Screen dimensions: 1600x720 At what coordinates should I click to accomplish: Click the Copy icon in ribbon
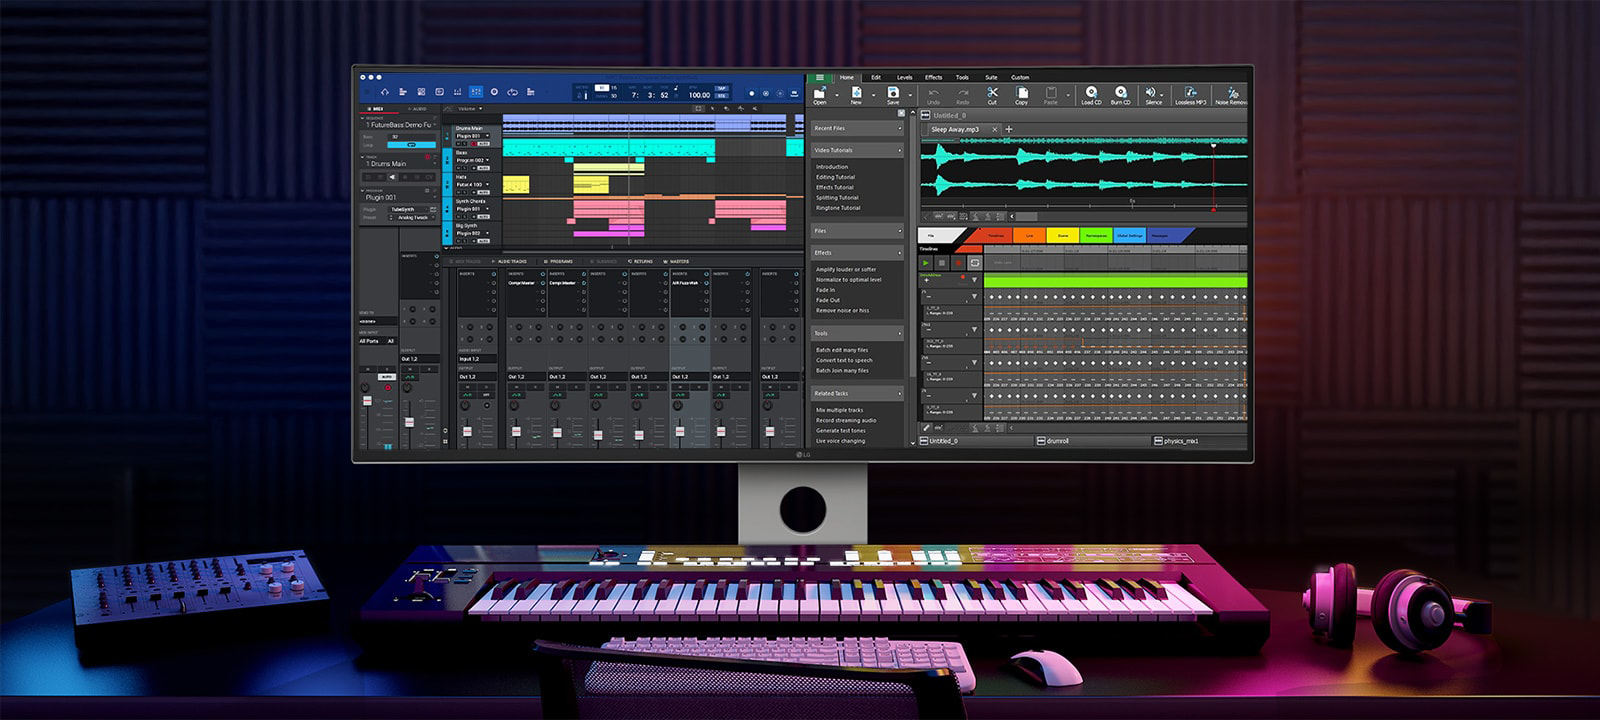[1021, 93]
